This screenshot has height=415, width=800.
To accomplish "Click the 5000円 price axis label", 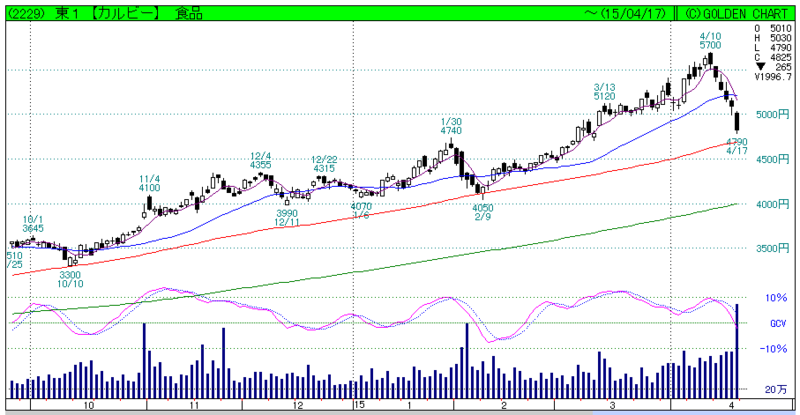I will [x=772, y=114].
